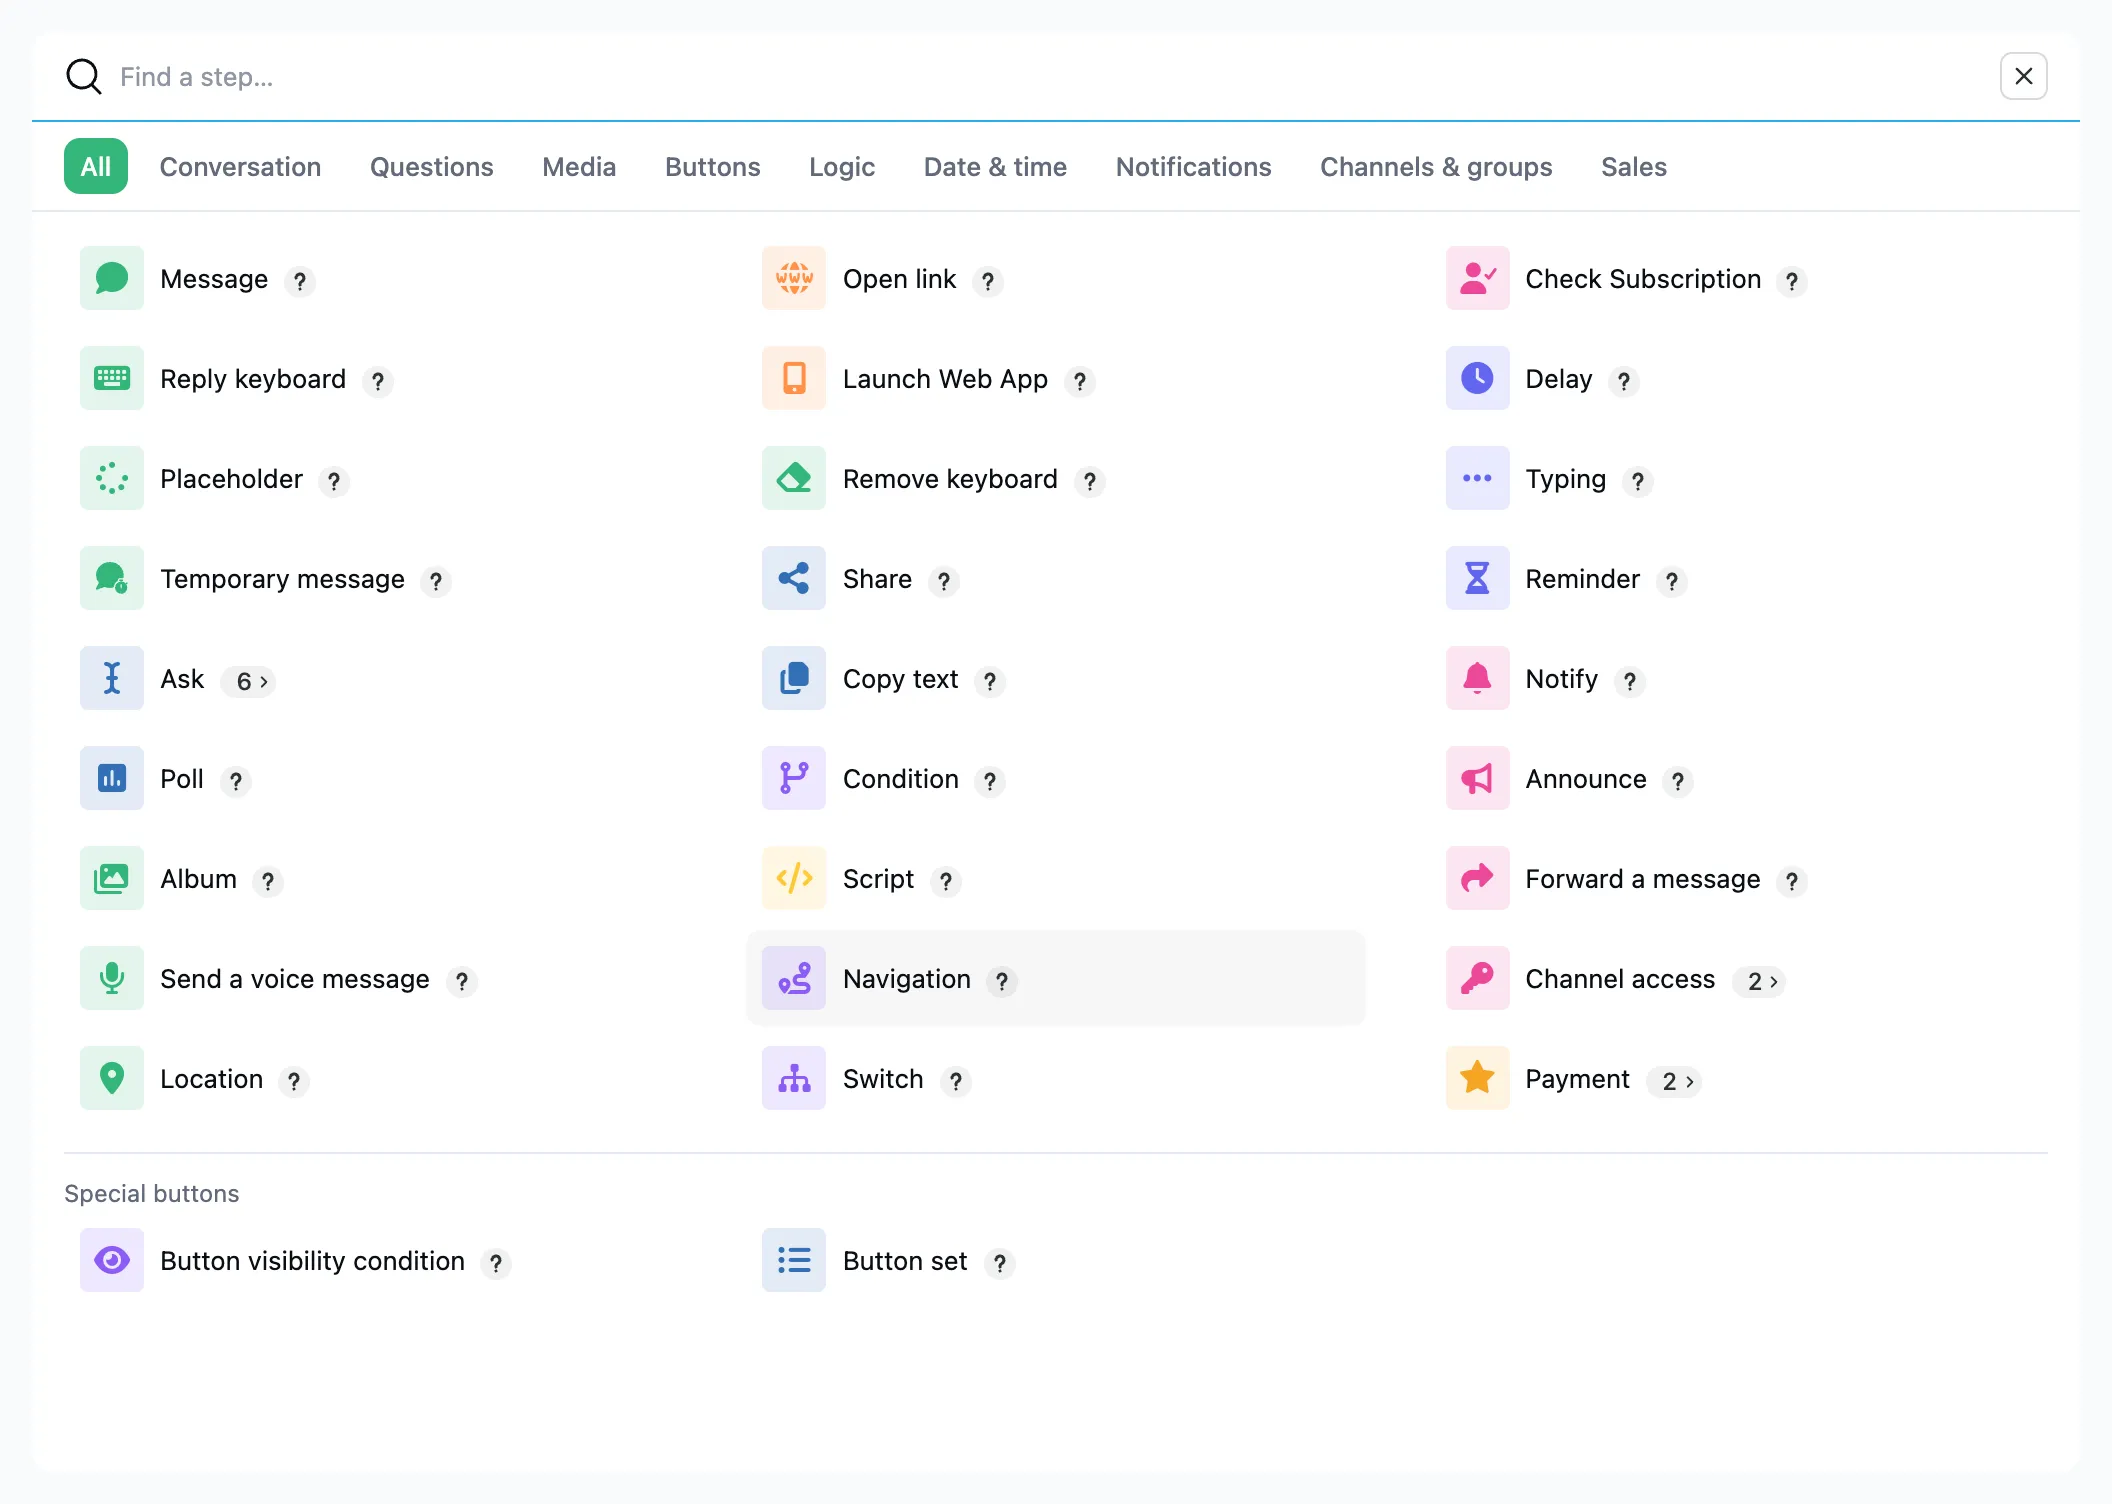Pick the Location pin icon
The width and height of the screenshot is (2112, 1504).
tap(112, 1078)
